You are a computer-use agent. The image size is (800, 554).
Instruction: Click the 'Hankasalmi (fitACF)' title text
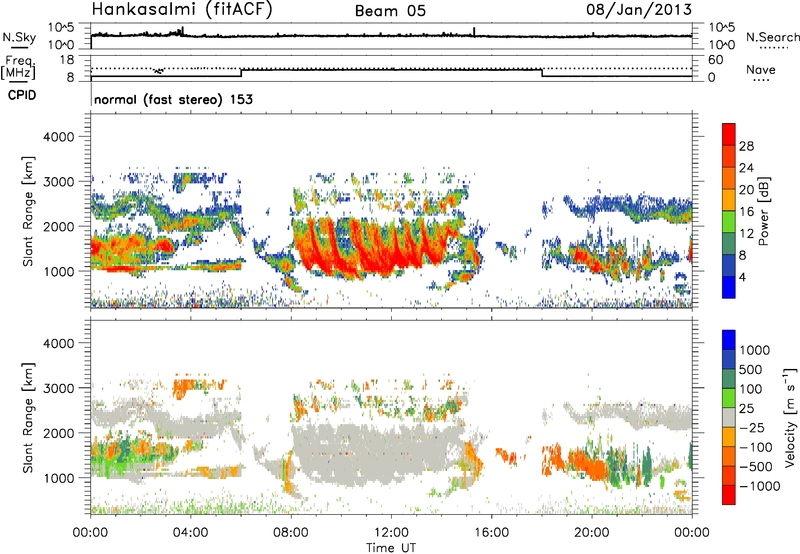click(182, 10)
